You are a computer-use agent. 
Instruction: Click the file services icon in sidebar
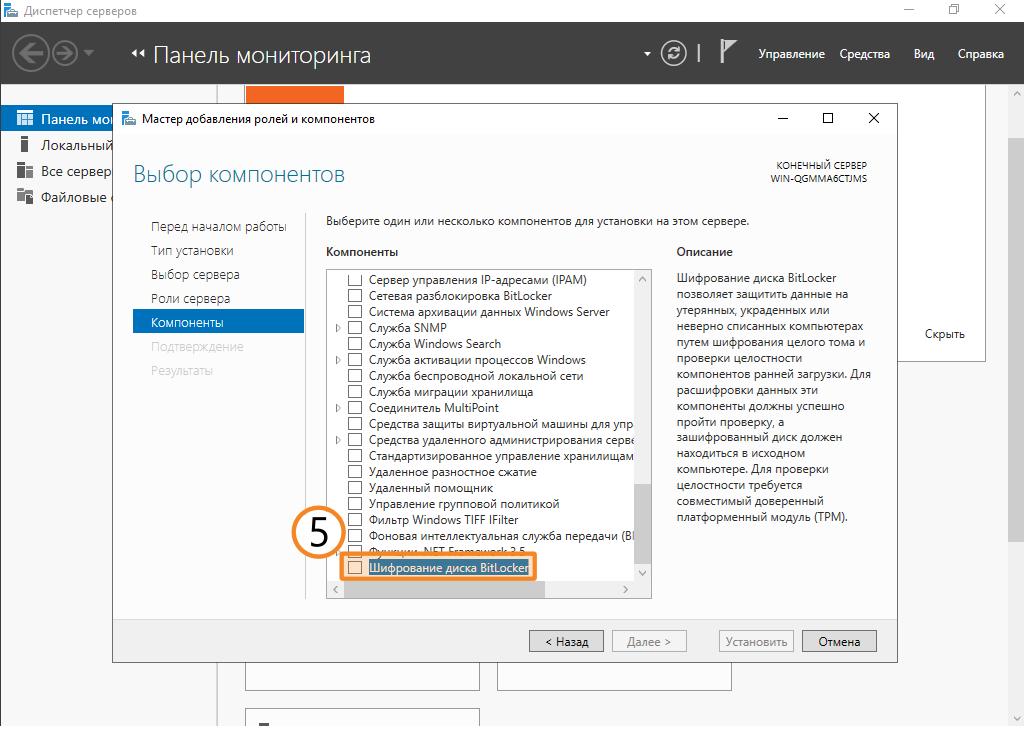click(x=25, y=197)
